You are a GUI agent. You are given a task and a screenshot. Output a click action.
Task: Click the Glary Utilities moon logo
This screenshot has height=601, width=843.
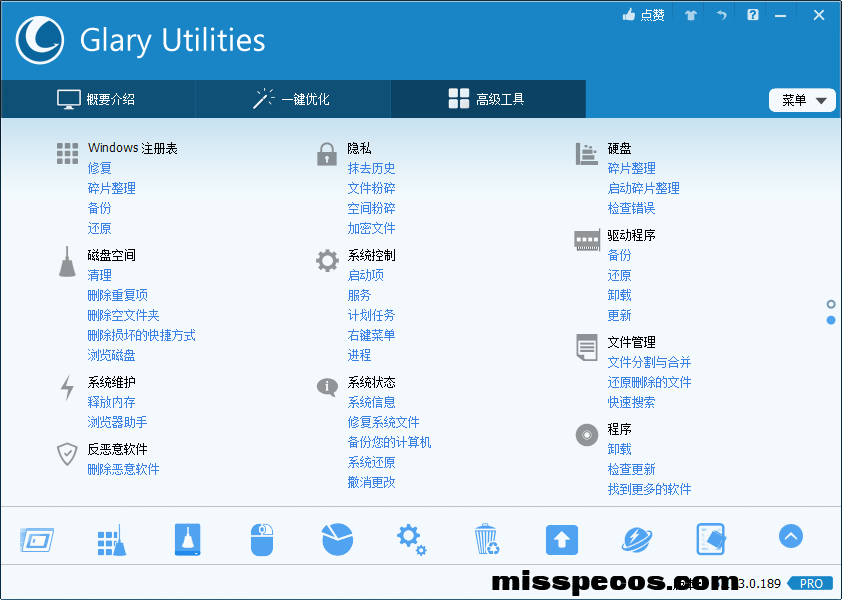point(40,40)
